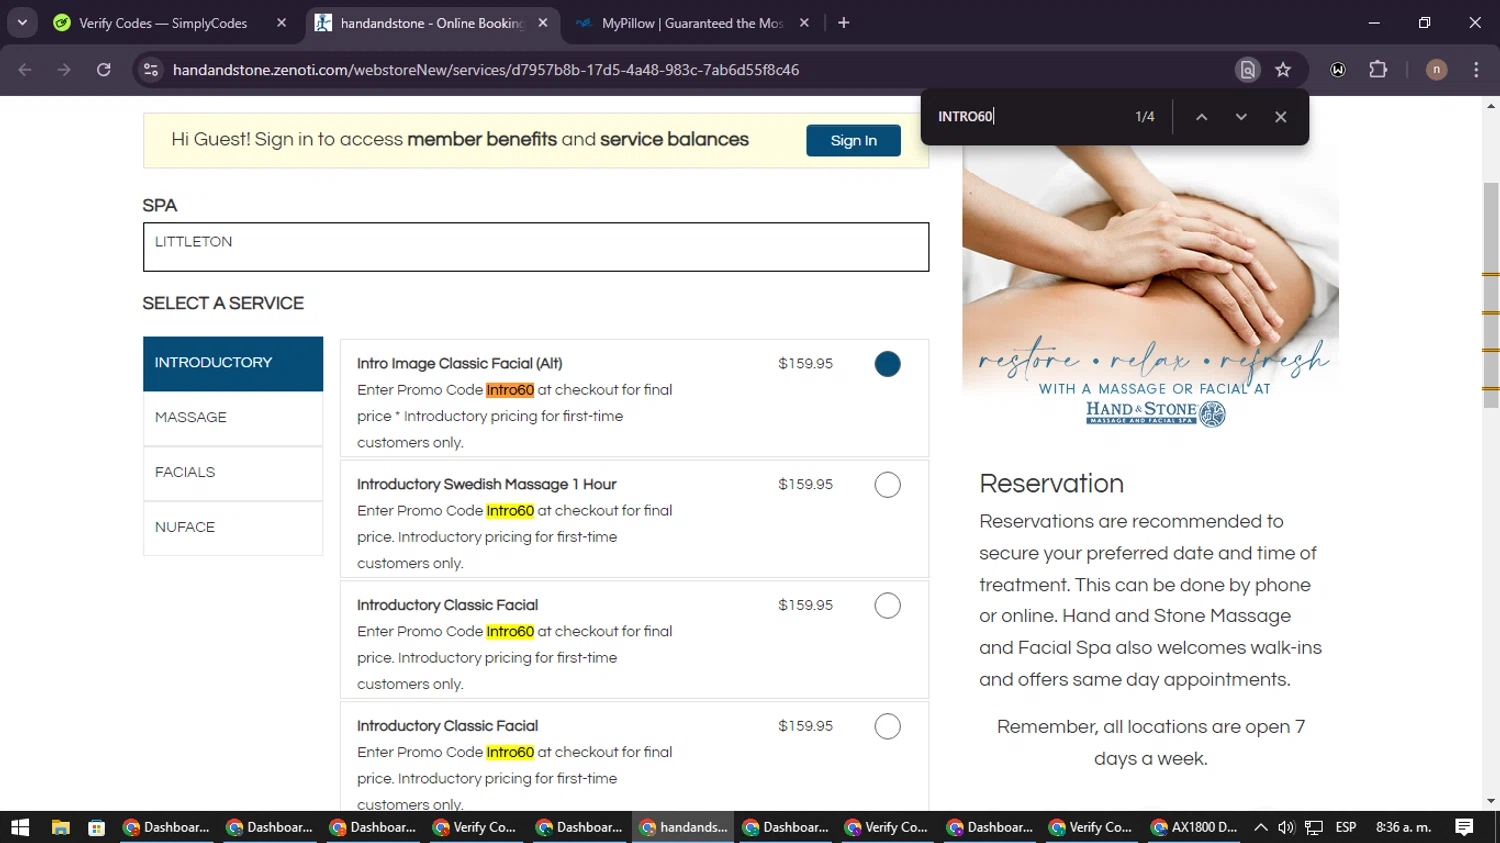Close the Verify Codes tab
The width and height of the screenshot is (1500, 843).
click(x=281, y=23)
